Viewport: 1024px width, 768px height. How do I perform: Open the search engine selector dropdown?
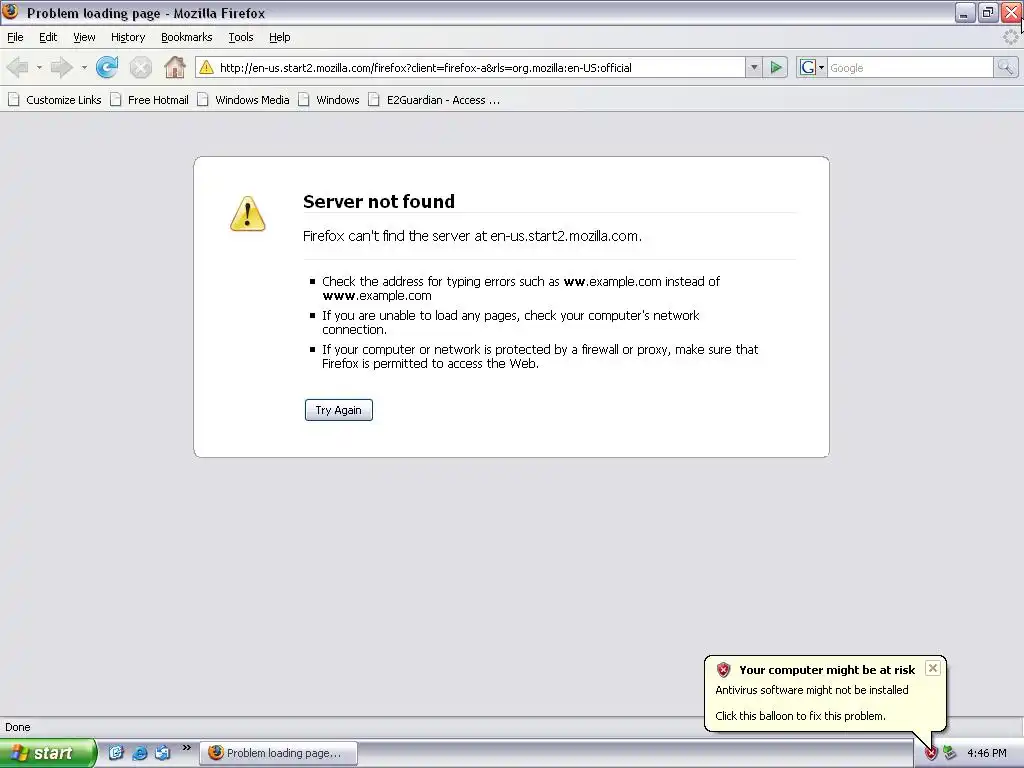(x=821, y=67)
